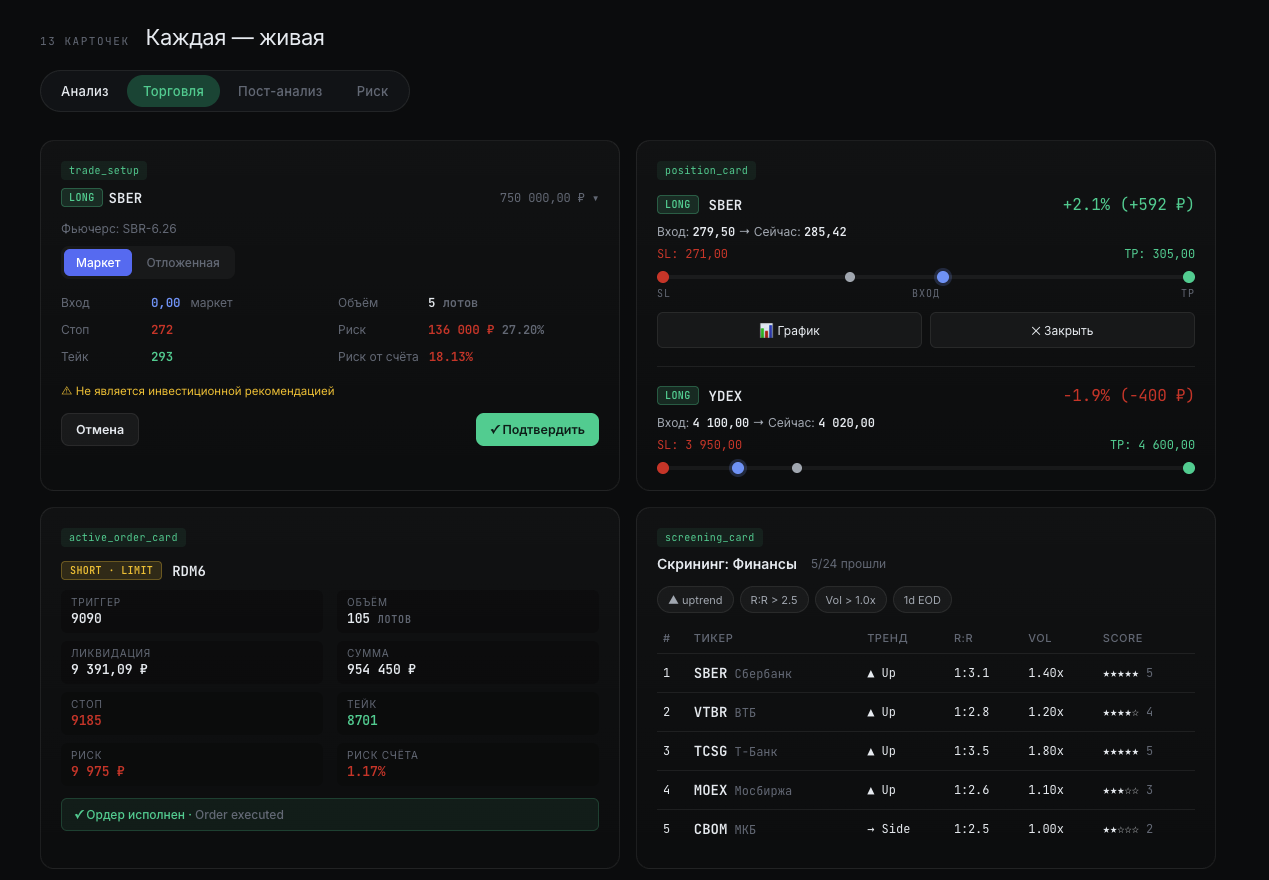This screenshot has height=880, width=1269.
Task: Select the Маркет order type
Action: pyautogui.click(x=98, y=263)
